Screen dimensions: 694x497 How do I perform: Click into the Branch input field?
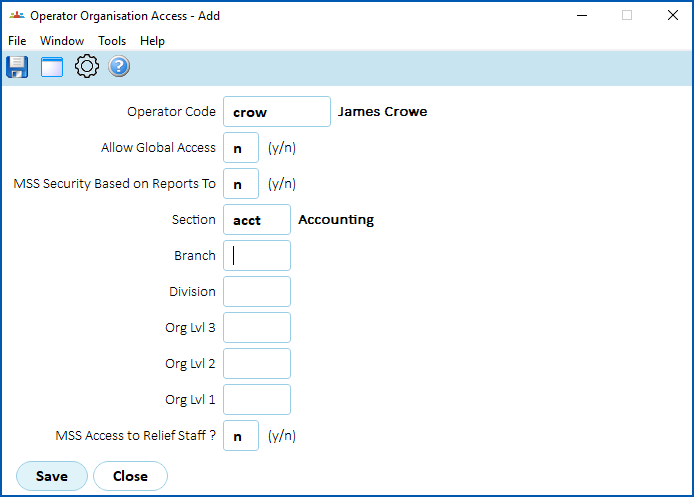pyautogui.click(x=257, y=256)
